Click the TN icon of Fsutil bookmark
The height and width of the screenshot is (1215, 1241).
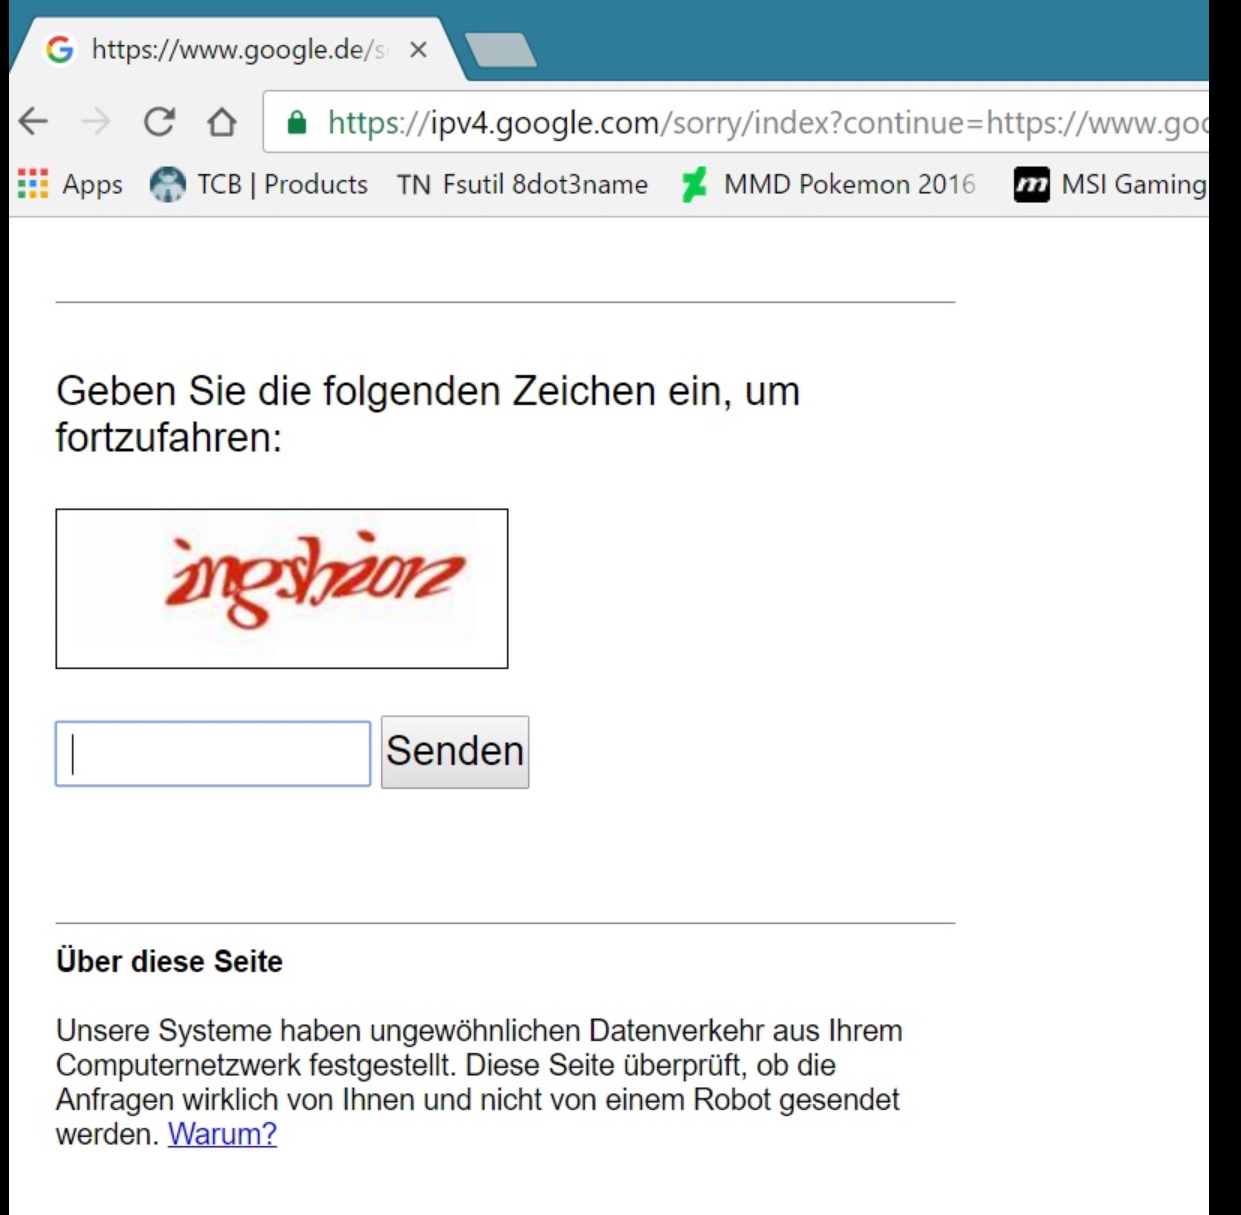[413, 185]
